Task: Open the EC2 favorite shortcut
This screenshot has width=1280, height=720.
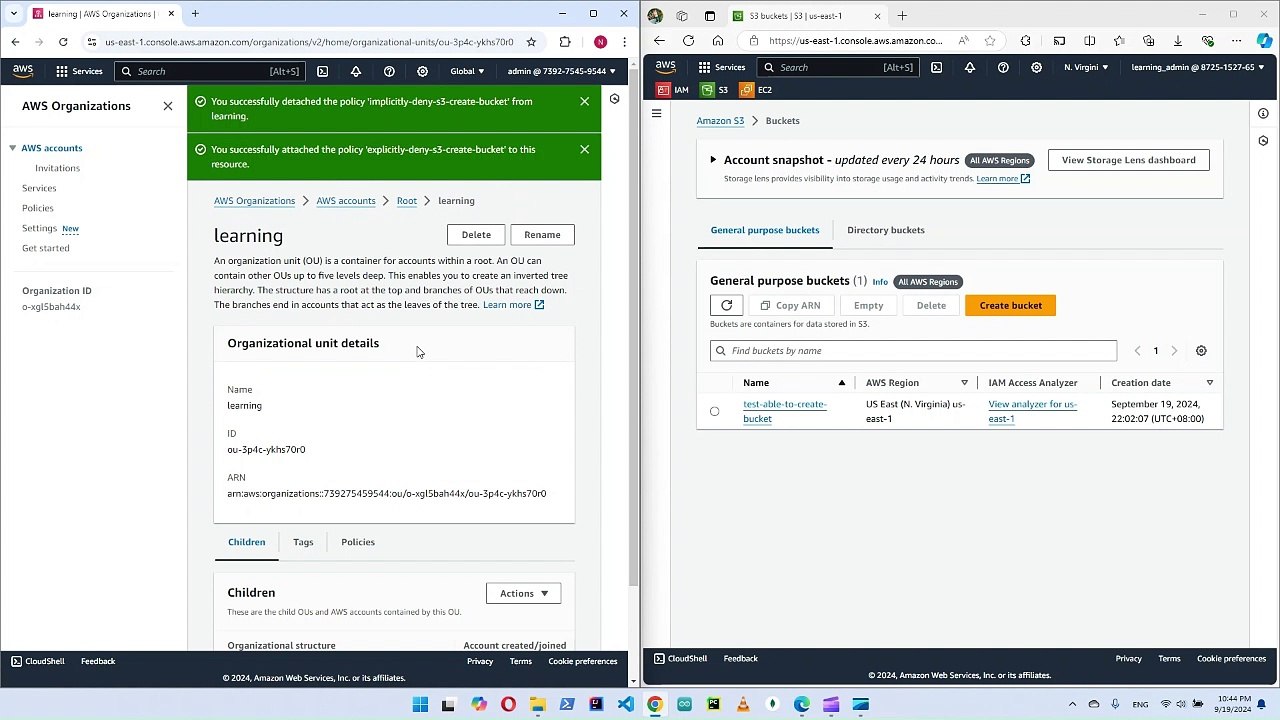Action: click(x=756, y=90)
